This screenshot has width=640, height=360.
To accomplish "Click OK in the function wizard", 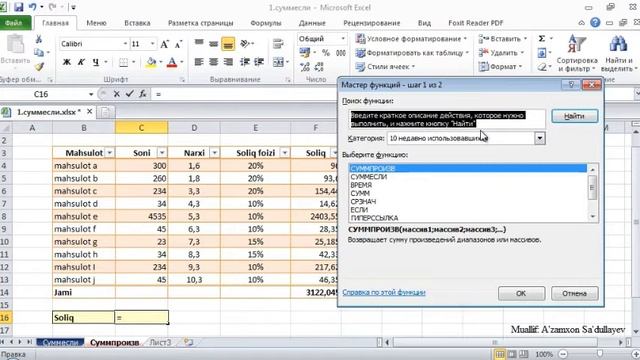I will [x=521, y=293].
